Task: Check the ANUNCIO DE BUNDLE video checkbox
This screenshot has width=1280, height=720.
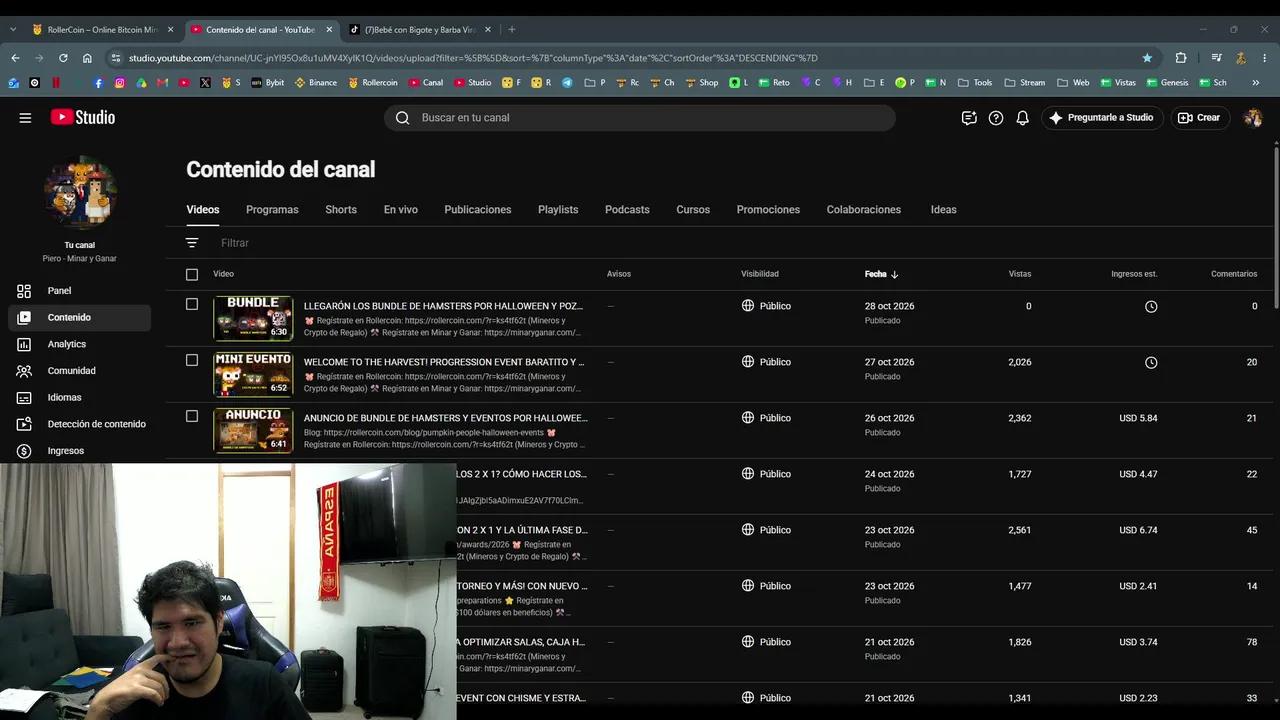Action: (x=192, y=416)
